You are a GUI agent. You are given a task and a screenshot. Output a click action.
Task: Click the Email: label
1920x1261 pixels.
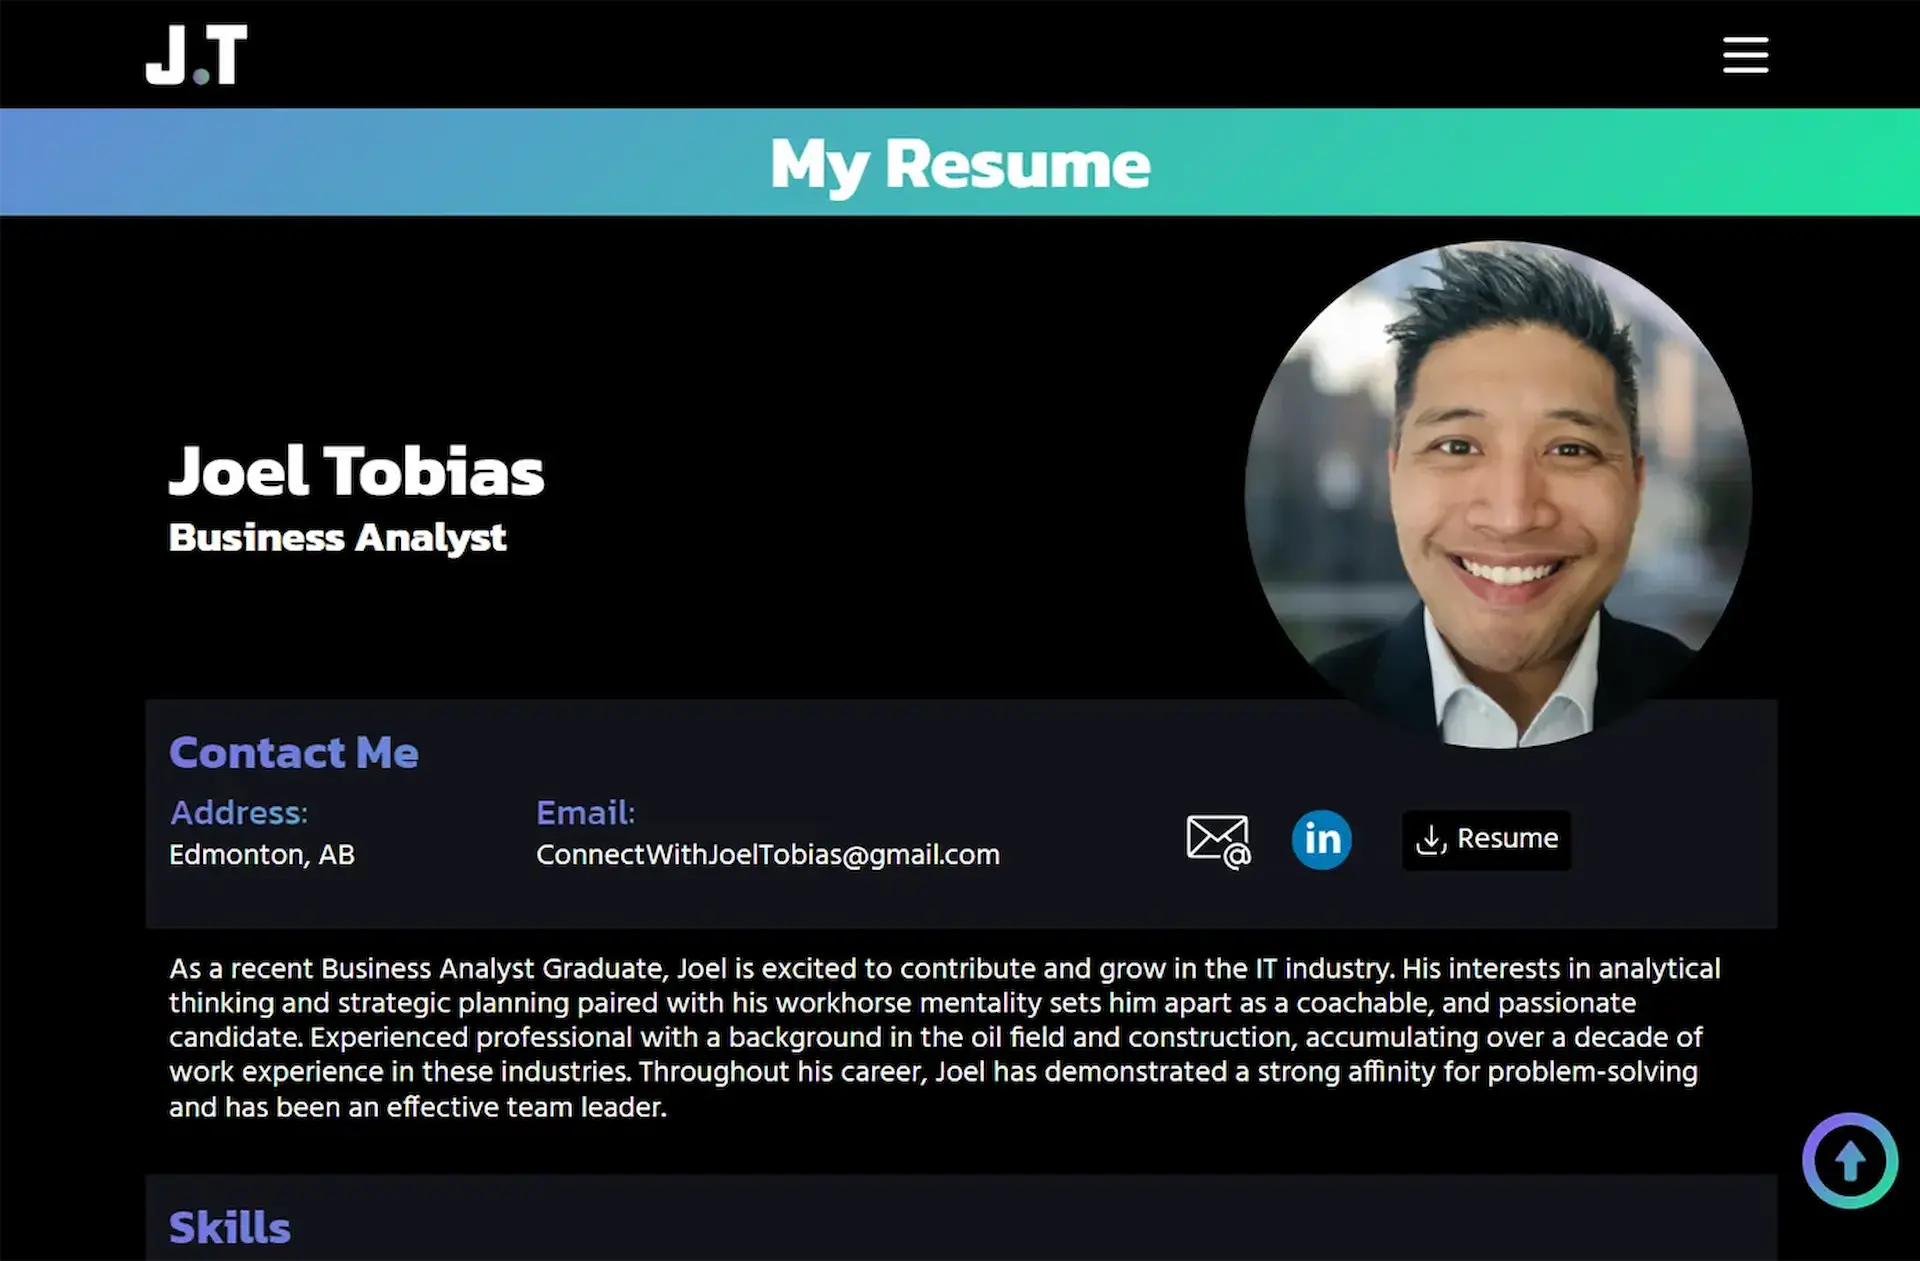click(x=586, y=813)
